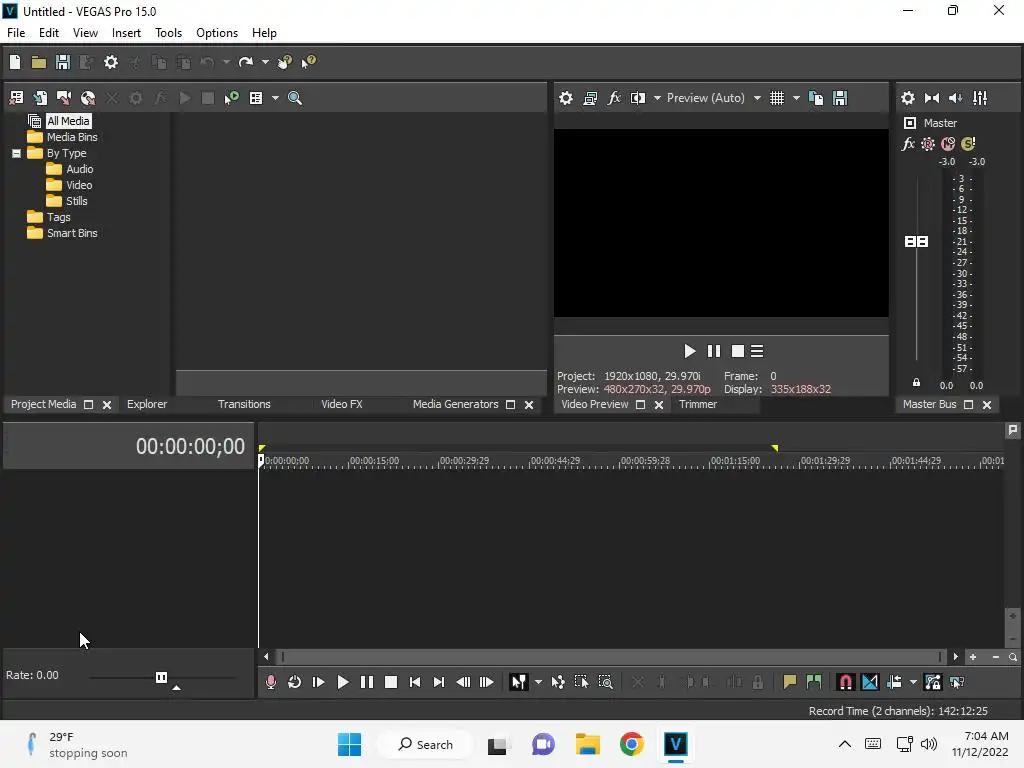Screen dimensions: 1024x768
Task: Collapse the By Type tree node
Action: pyautogui.click(x=16, y=153)
